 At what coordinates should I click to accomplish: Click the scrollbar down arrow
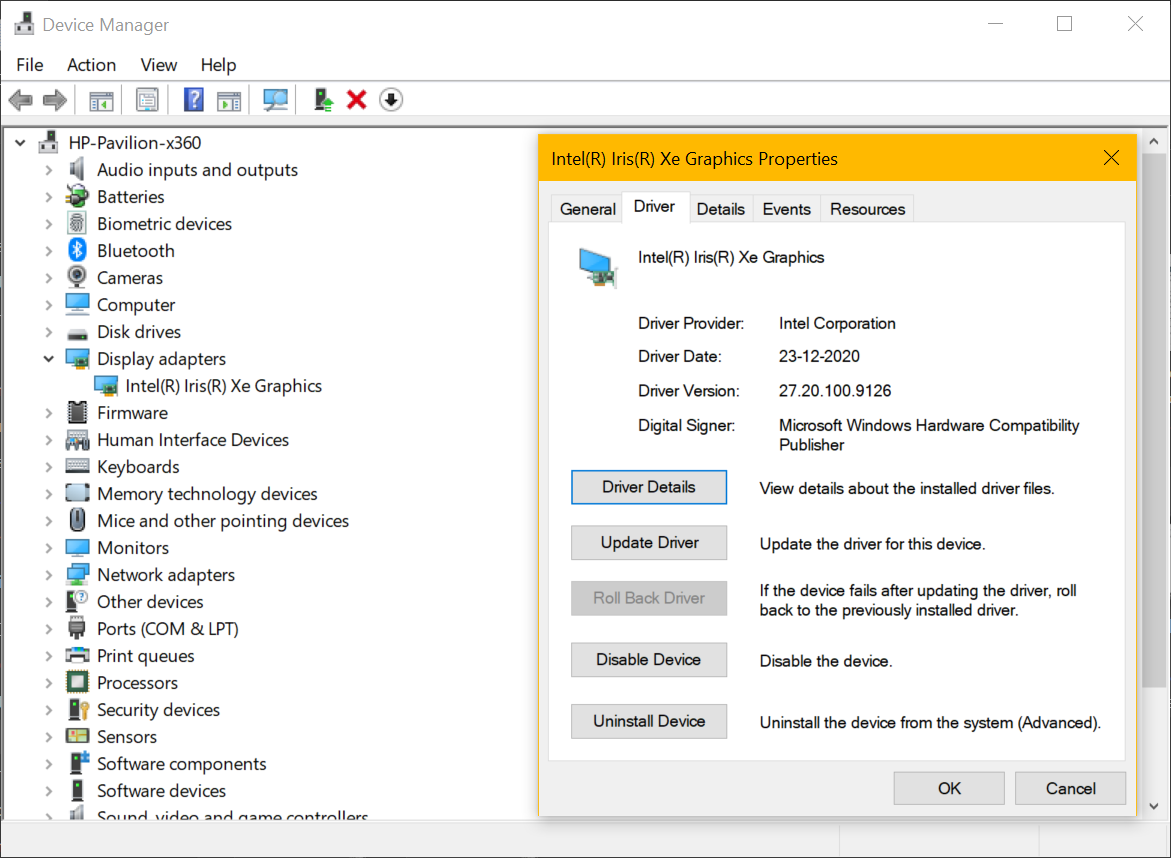1154,806
